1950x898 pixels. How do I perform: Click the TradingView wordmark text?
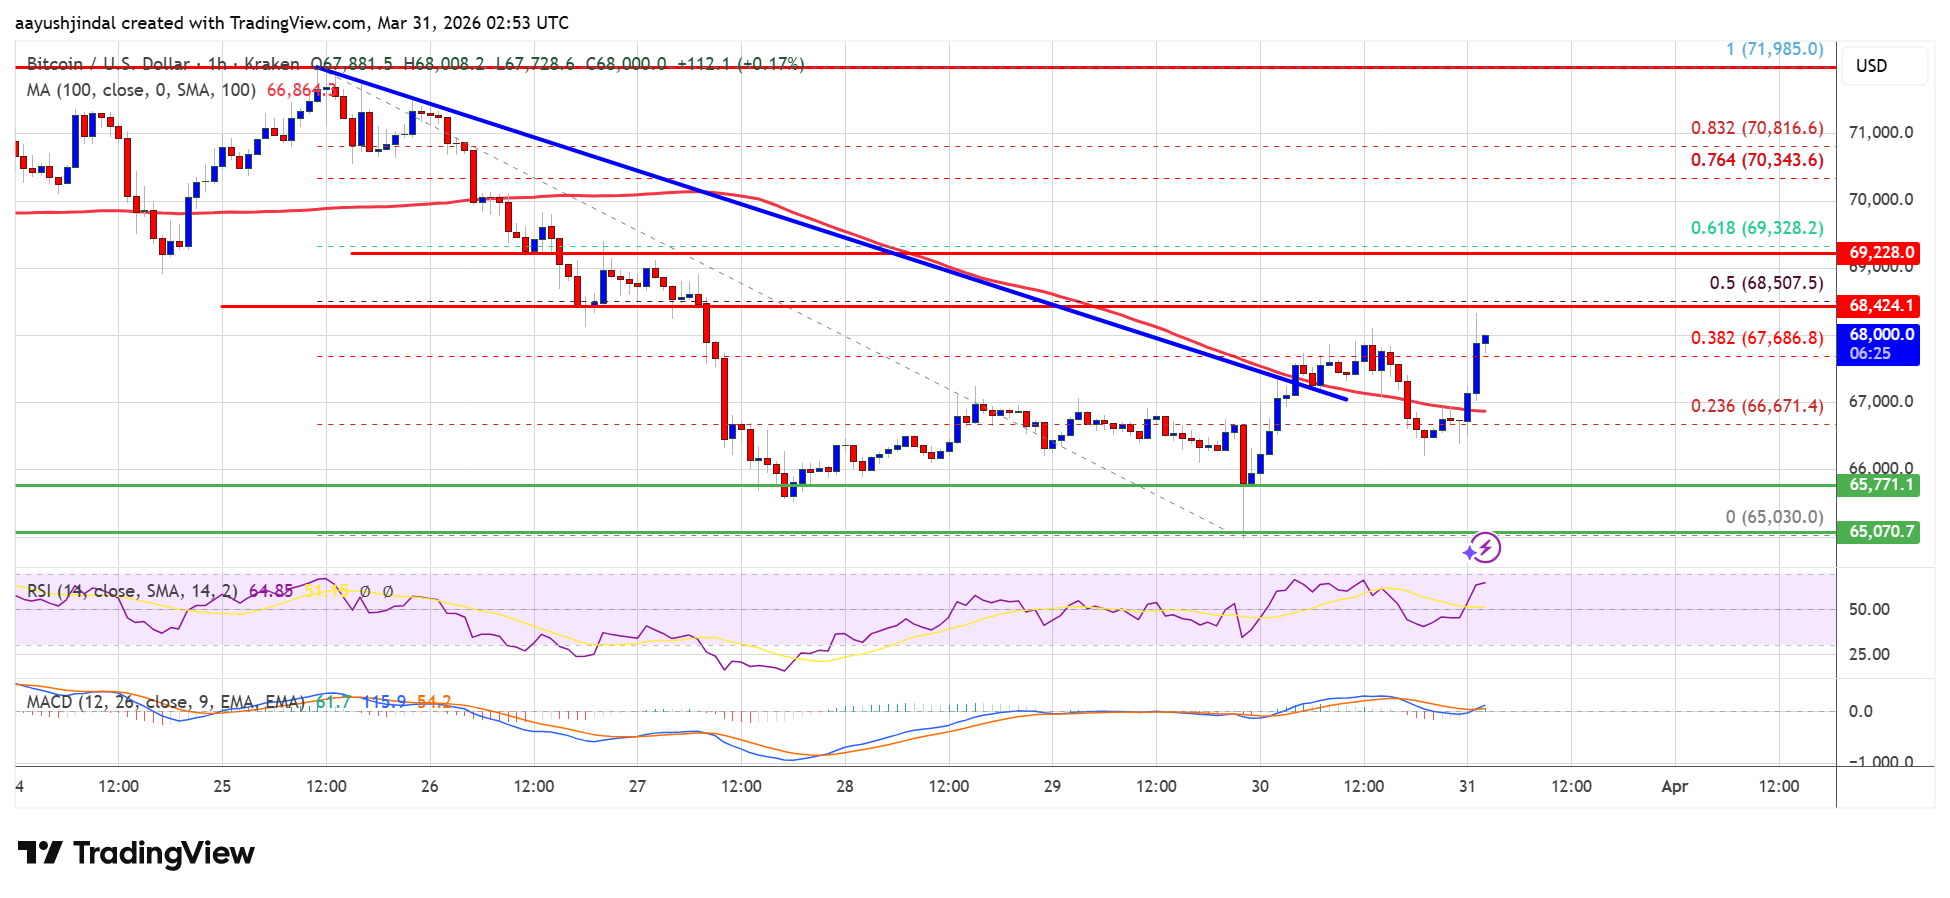(164, 853)
